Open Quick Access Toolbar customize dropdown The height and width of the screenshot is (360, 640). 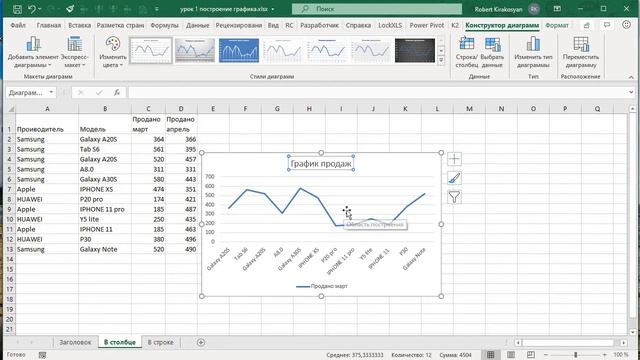click(x=157, y=9)
